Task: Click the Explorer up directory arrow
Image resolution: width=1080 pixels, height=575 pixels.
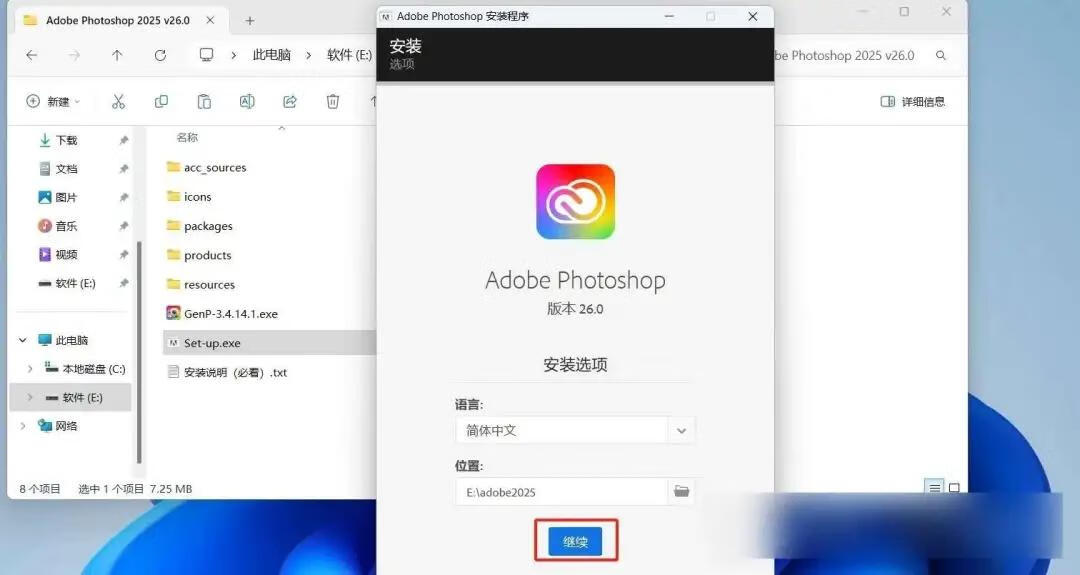Action: 117,55
